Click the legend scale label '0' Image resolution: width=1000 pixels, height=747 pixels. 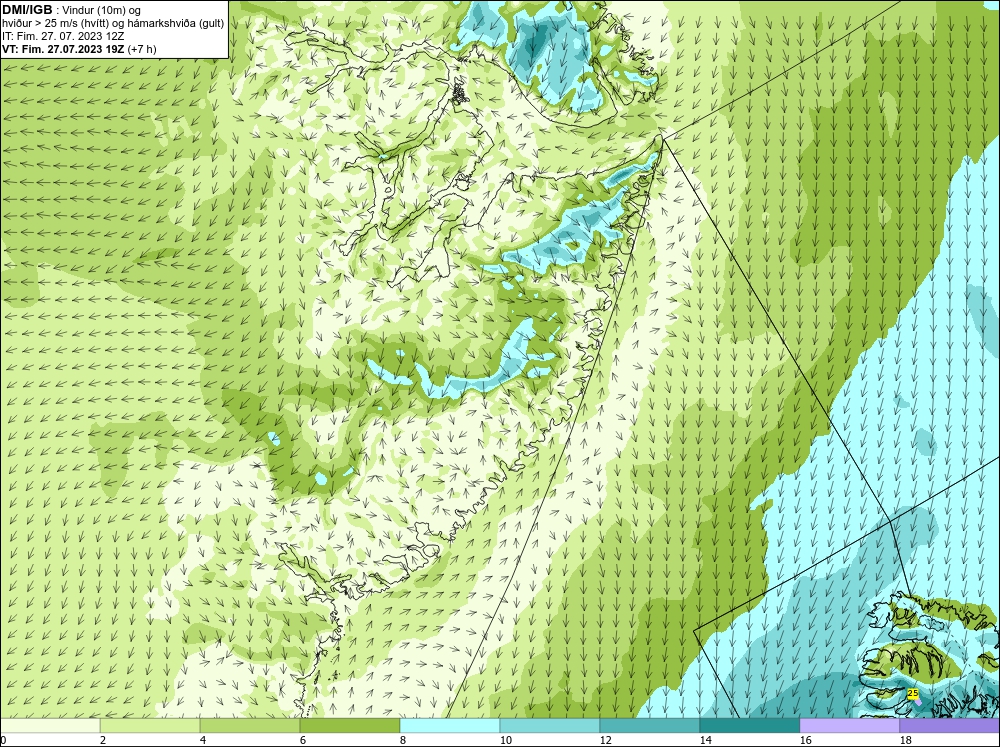pyautogui.click(x=3, y=740)
